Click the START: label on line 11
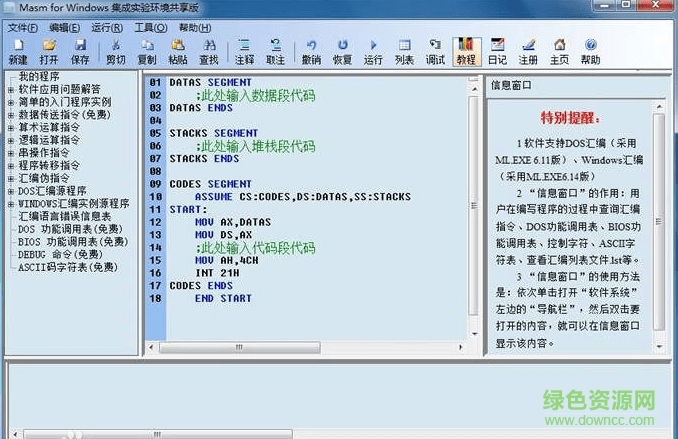Screen dimensions: 678x439 click(x=188, y=210)
